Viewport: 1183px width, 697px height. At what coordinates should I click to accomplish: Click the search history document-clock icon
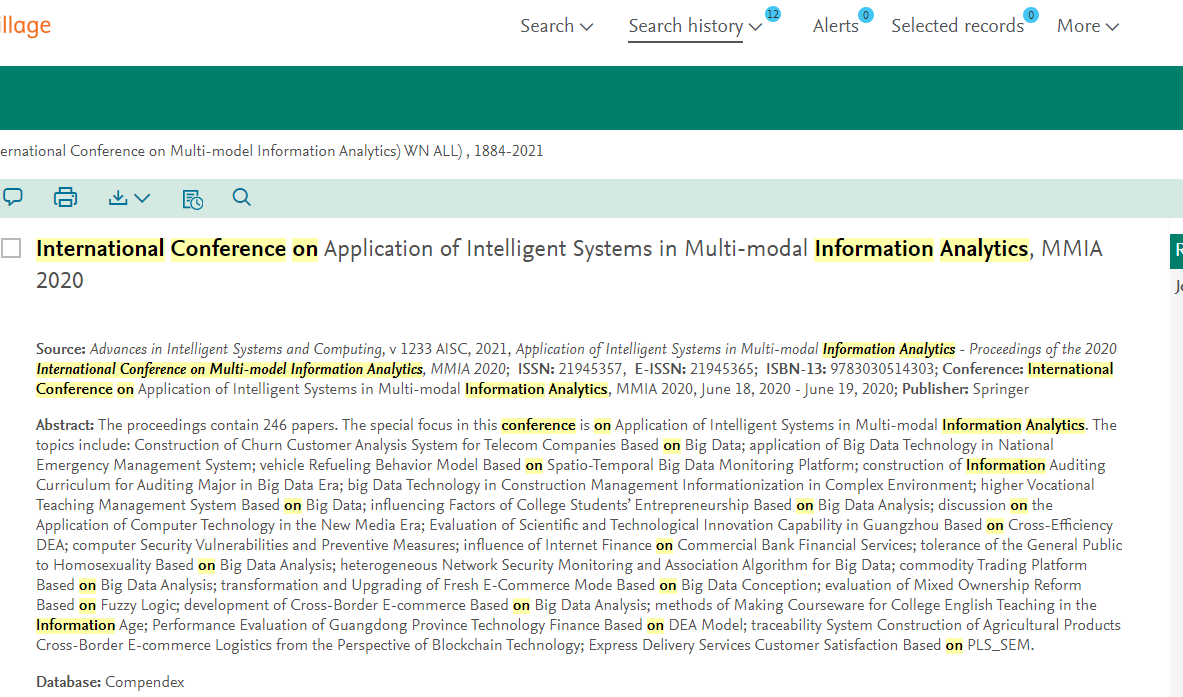tap(192, 199)
